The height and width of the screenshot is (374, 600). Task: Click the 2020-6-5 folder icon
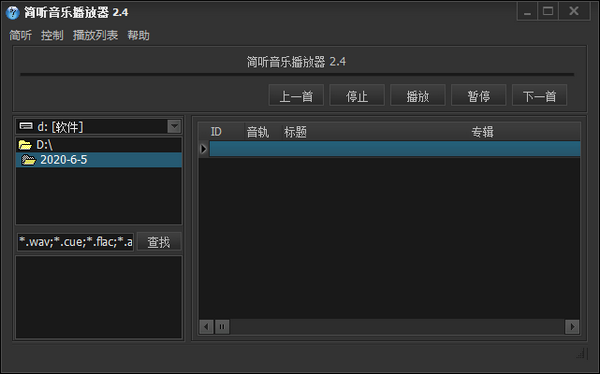(29, 160)
